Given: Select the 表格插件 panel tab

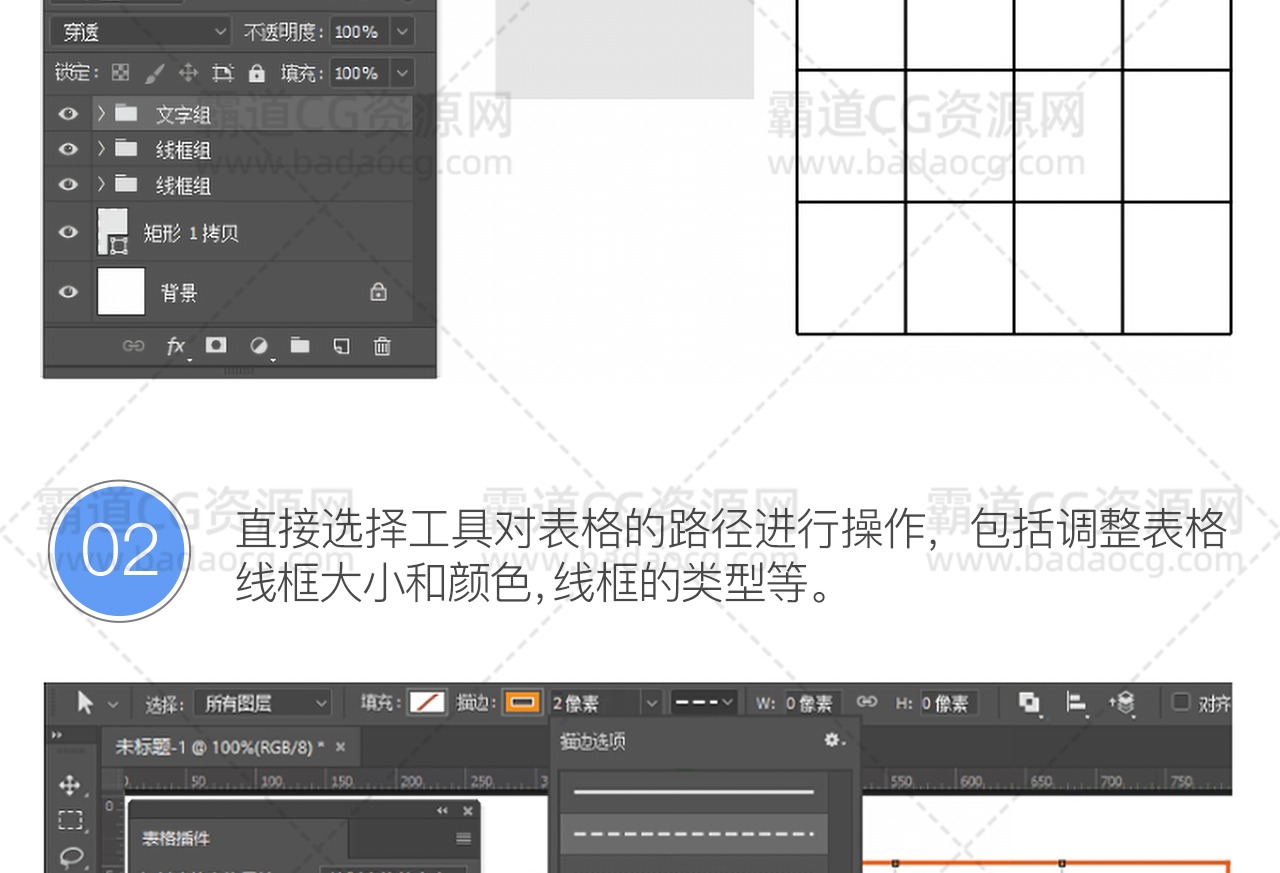Looking at the screenshot, I should (175, 838).
